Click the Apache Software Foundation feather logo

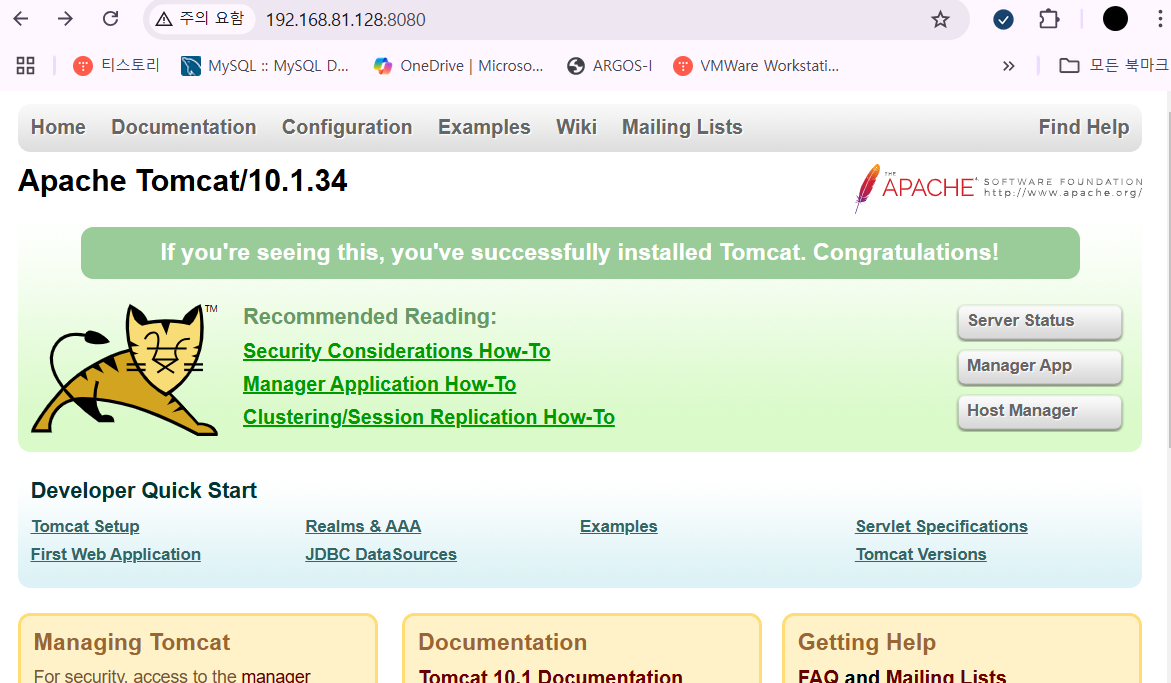(x=998, y=187)
